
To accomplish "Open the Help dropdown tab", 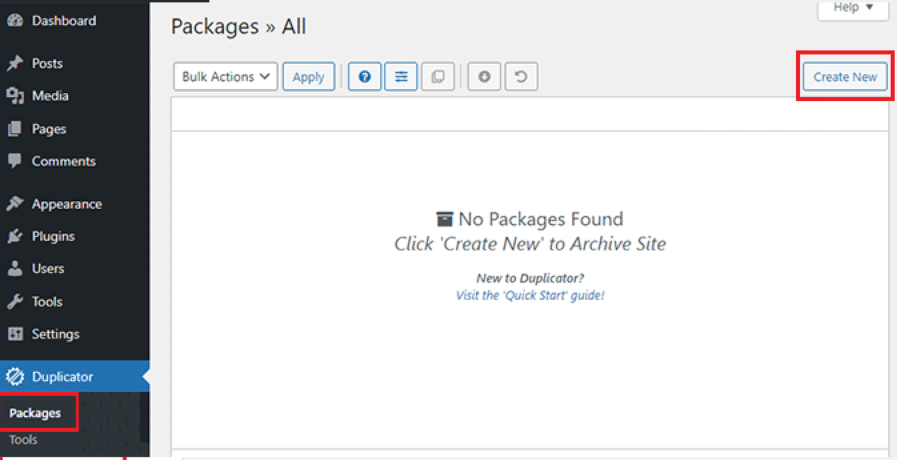I will click(852, 8).
